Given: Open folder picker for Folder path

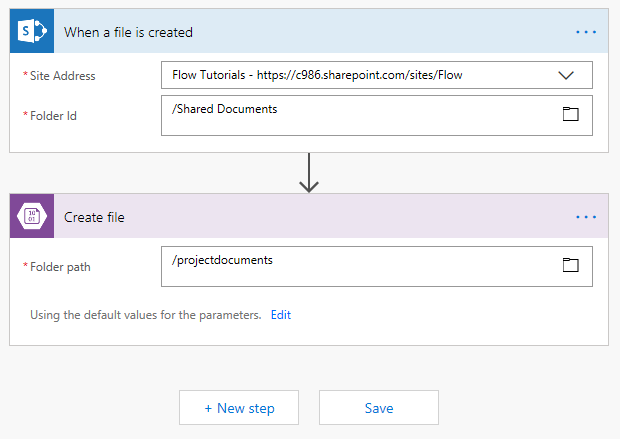Looking at the screenshot, I should pos(571,264).
